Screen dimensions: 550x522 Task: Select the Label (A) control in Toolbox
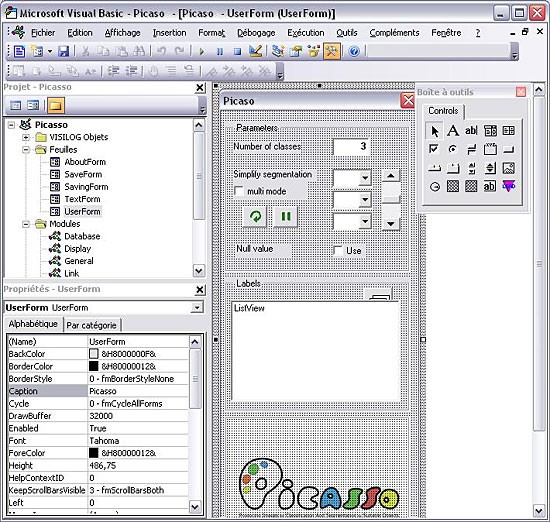point(453,131)
